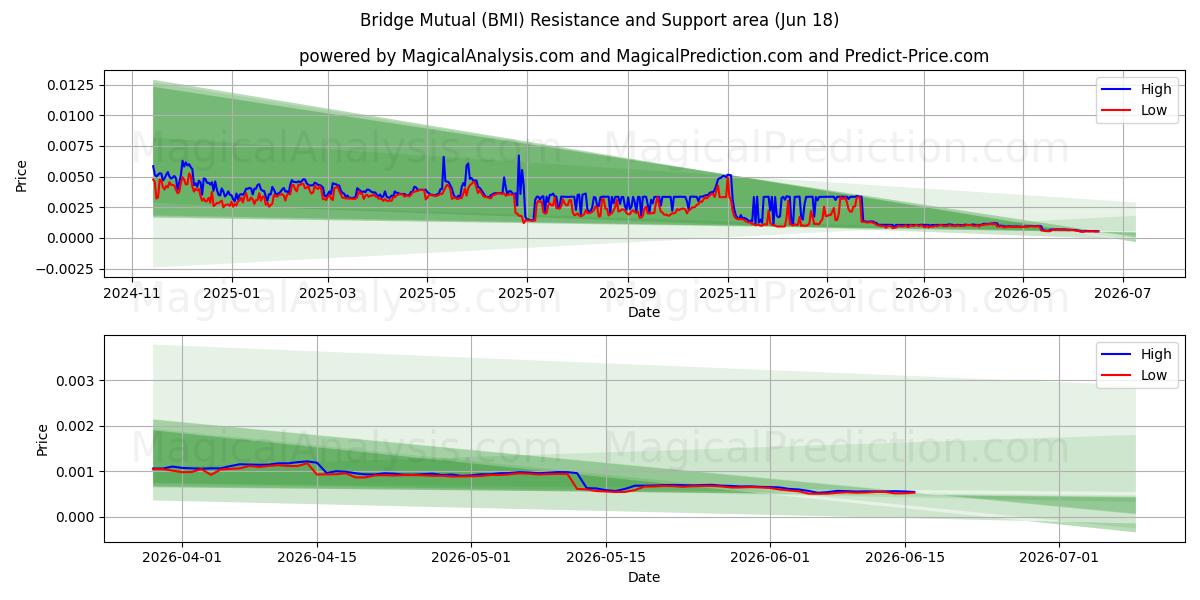The image size is (1200, 600).
Task: Click the '2026-06-01' date tick label
Action: click(770, 557)
